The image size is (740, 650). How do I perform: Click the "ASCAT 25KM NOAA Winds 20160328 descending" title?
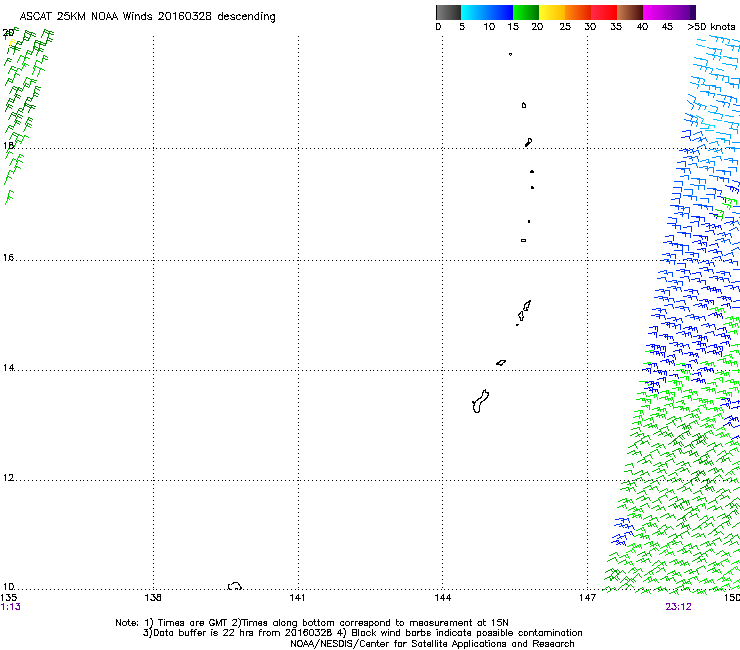coord(147,17)
